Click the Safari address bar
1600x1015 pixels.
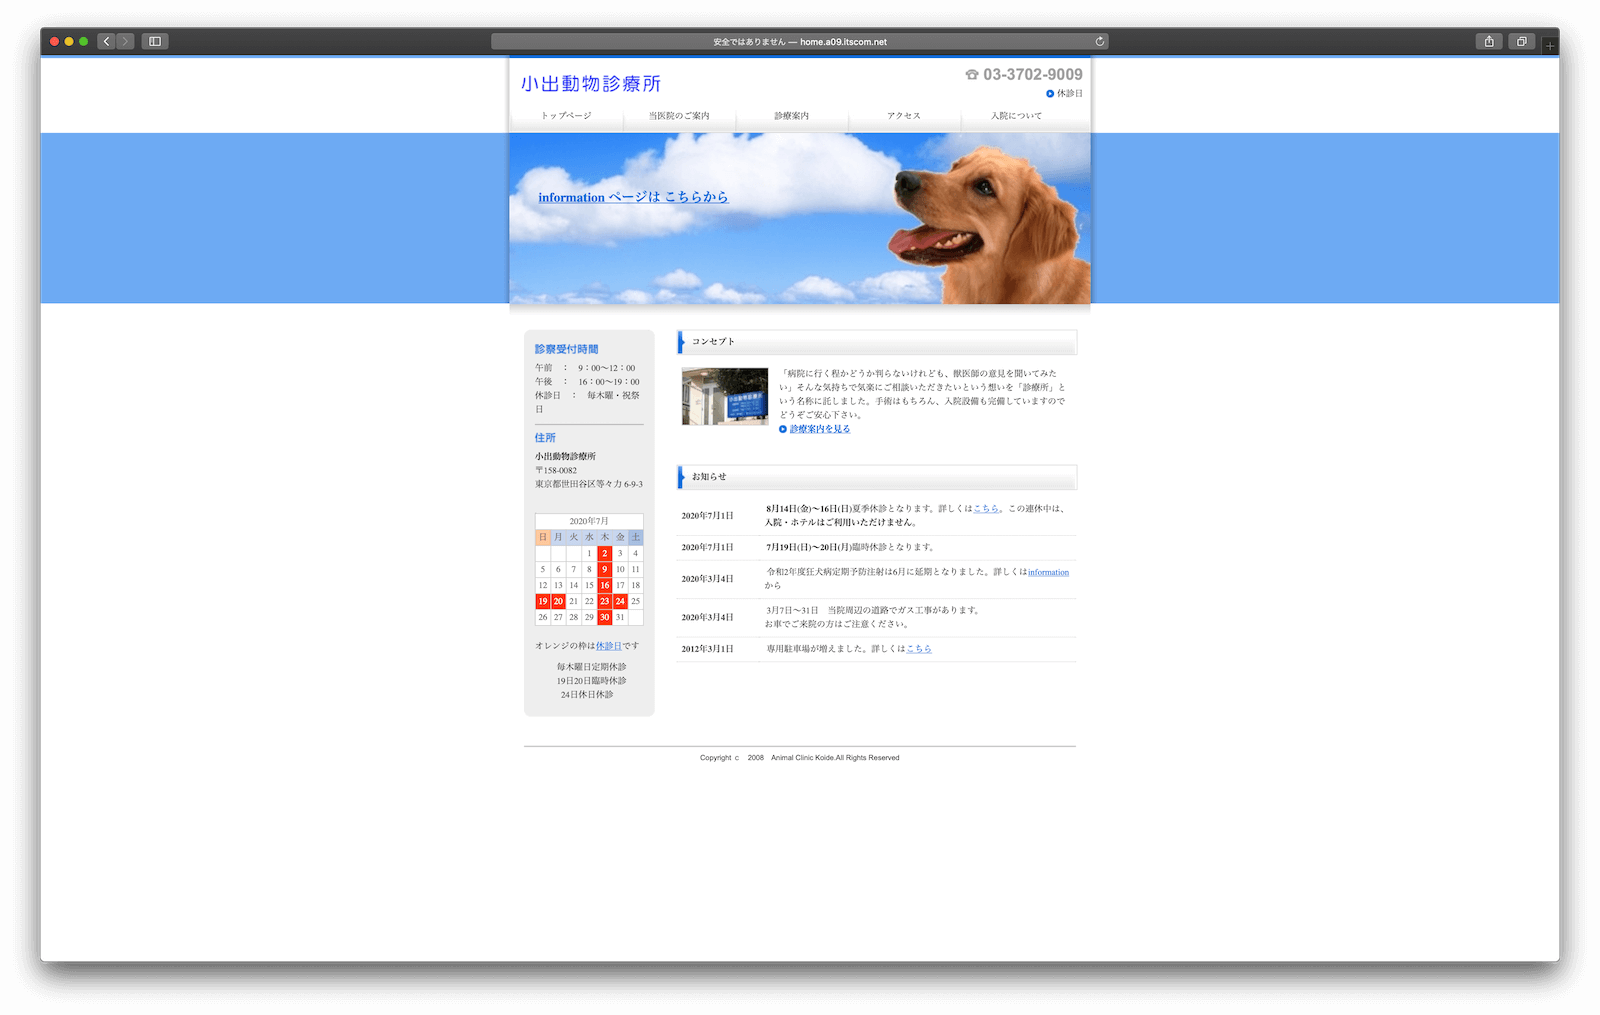[799, 42]
